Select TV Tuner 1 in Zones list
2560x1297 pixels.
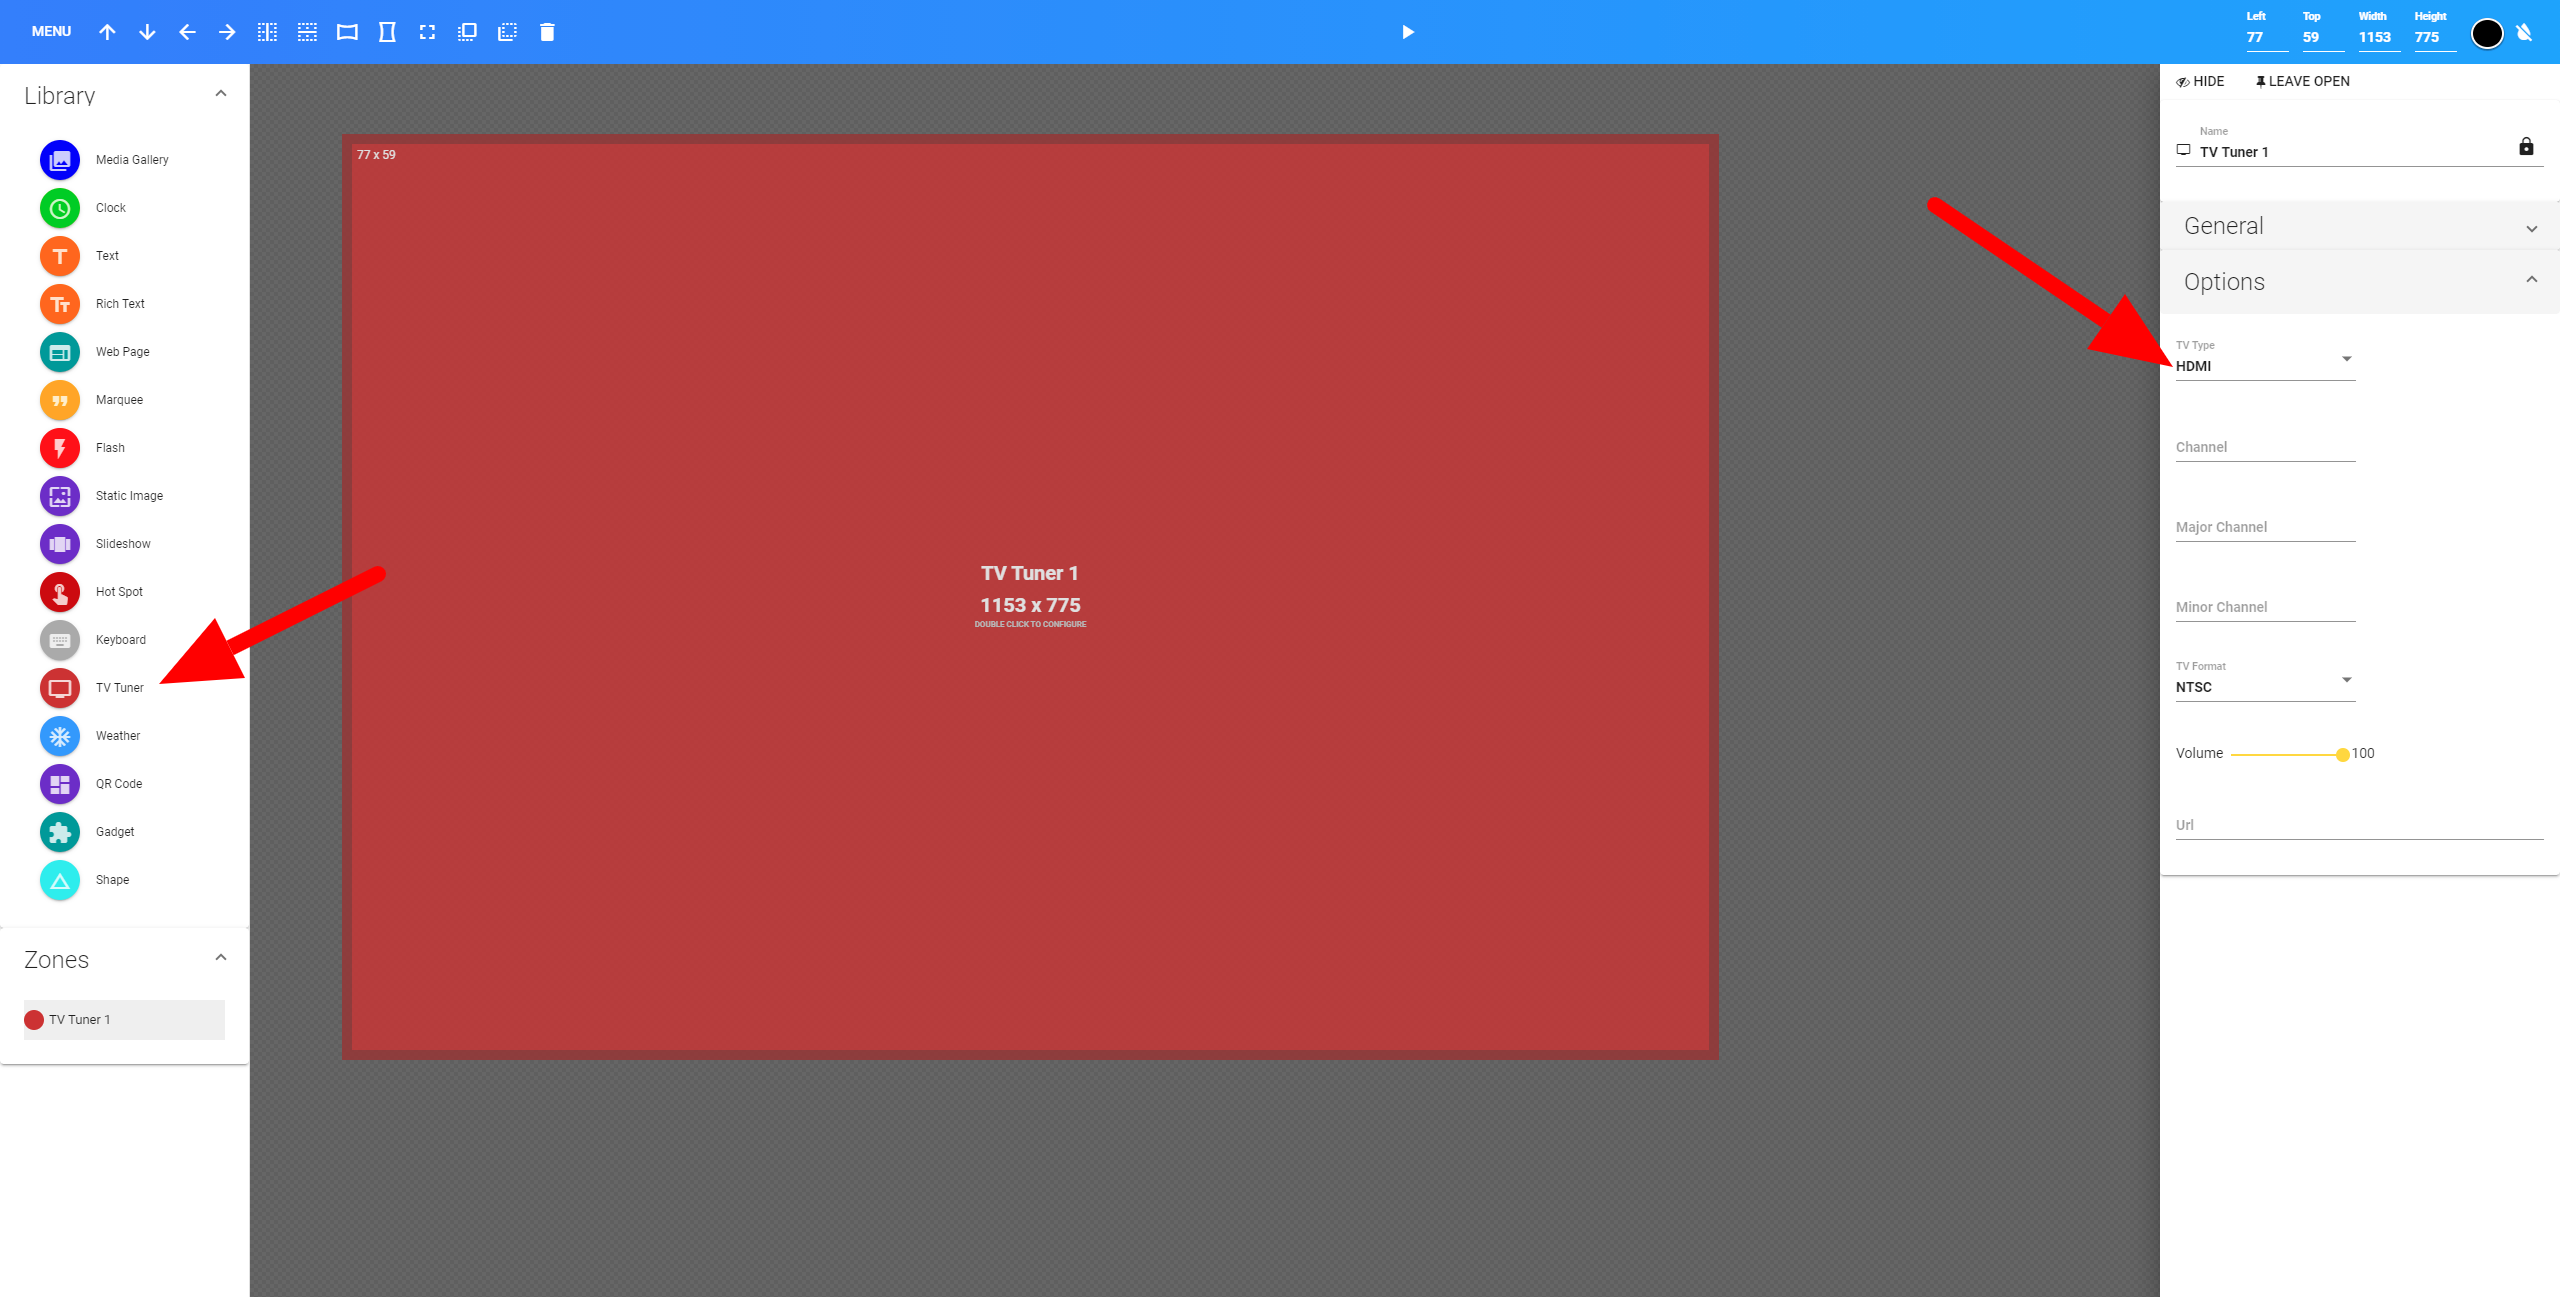tap(124, 1020)
